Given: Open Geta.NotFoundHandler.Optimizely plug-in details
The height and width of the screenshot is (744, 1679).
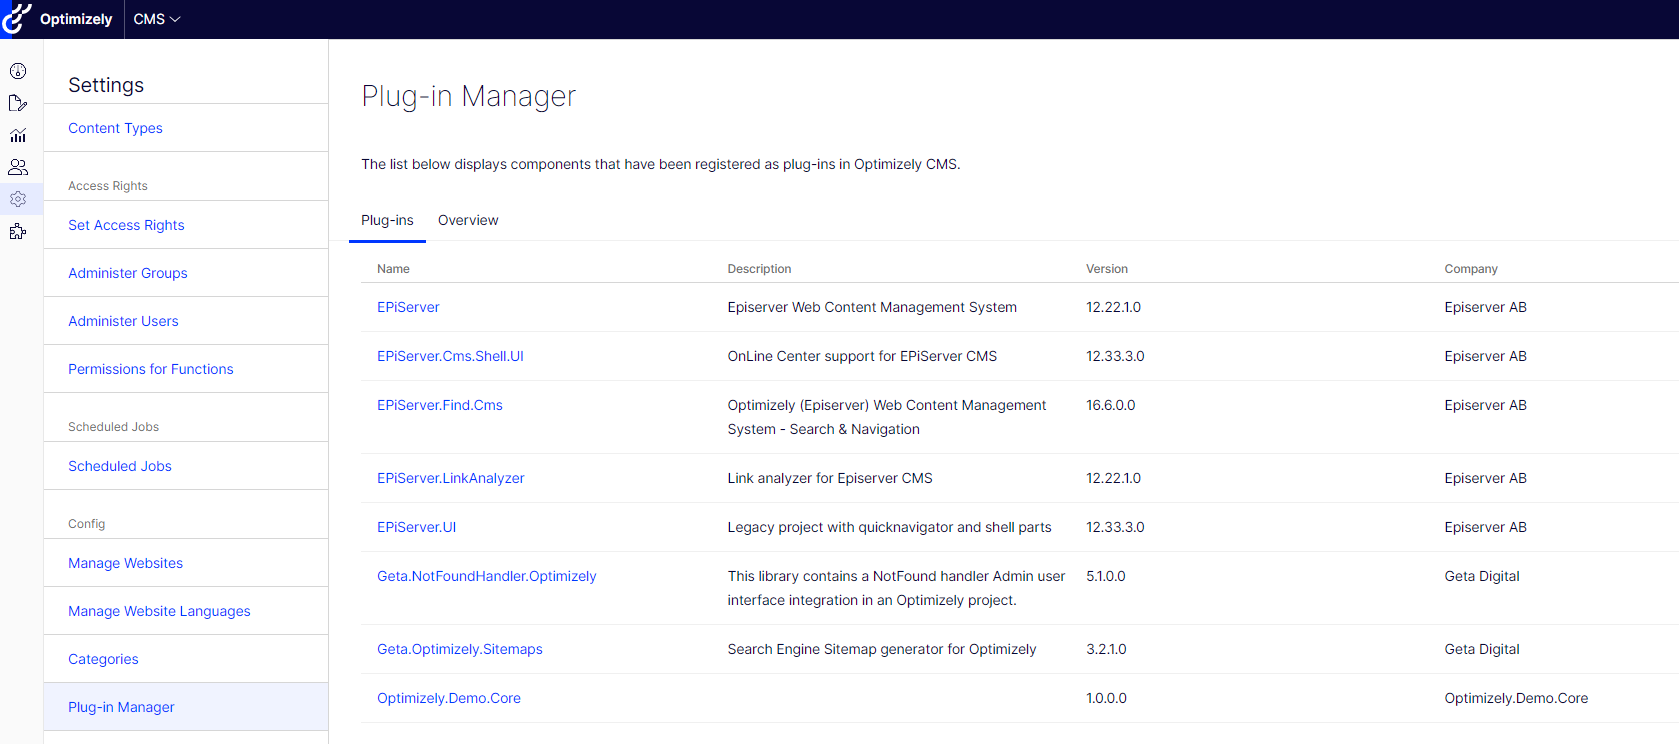Looking at the screenshot, I should 486,576.
